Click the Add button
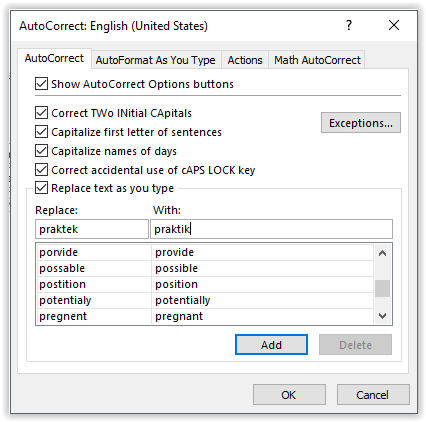Image resolution: width=426 pixels, height=422 pixels. coord(271,345)
